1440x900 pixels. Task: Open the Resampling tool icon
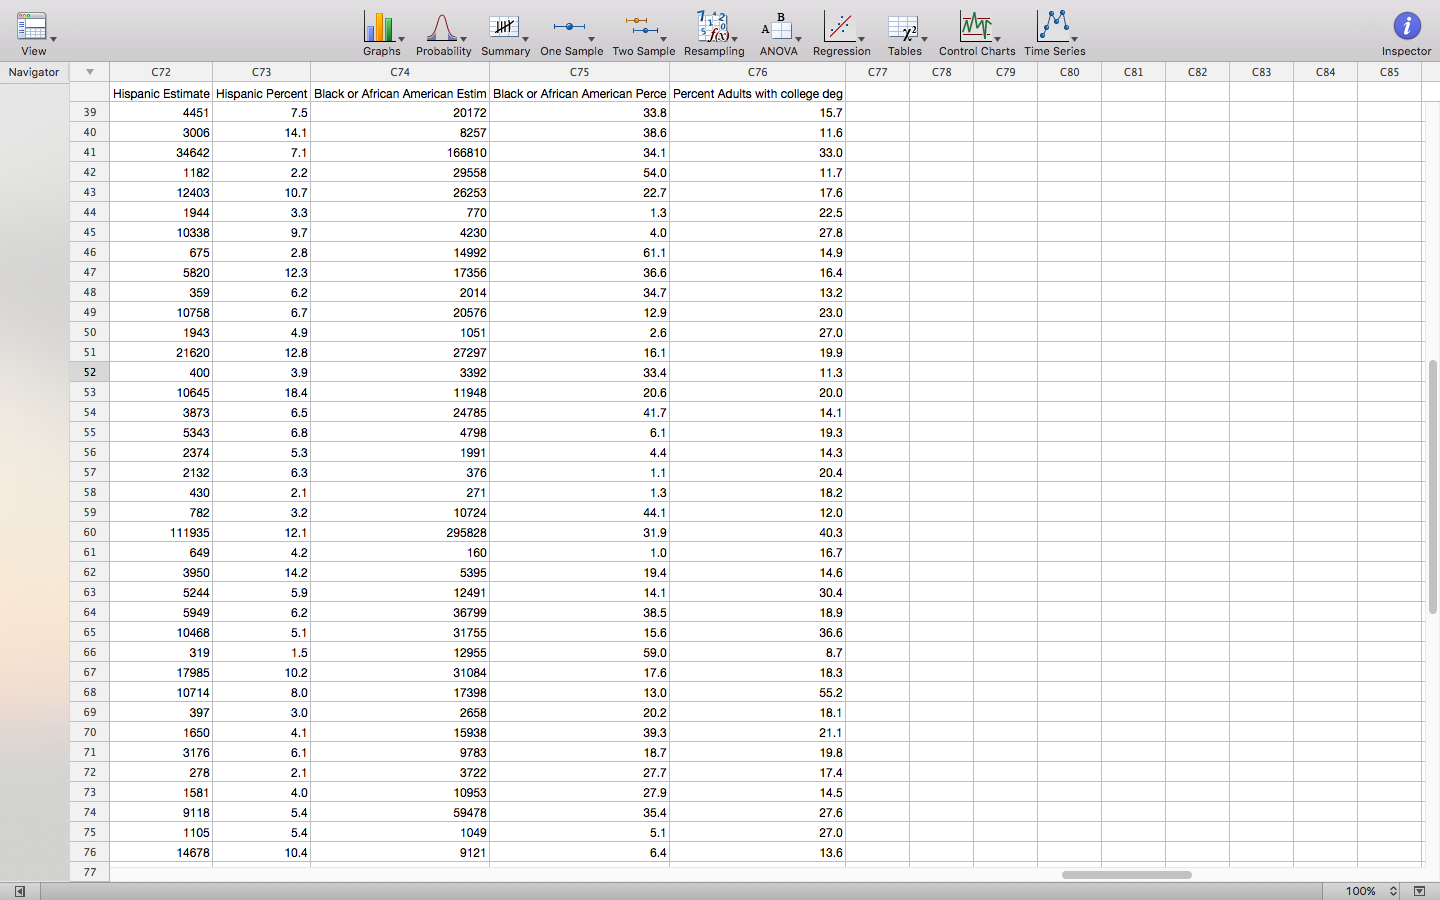pos(712,27)
